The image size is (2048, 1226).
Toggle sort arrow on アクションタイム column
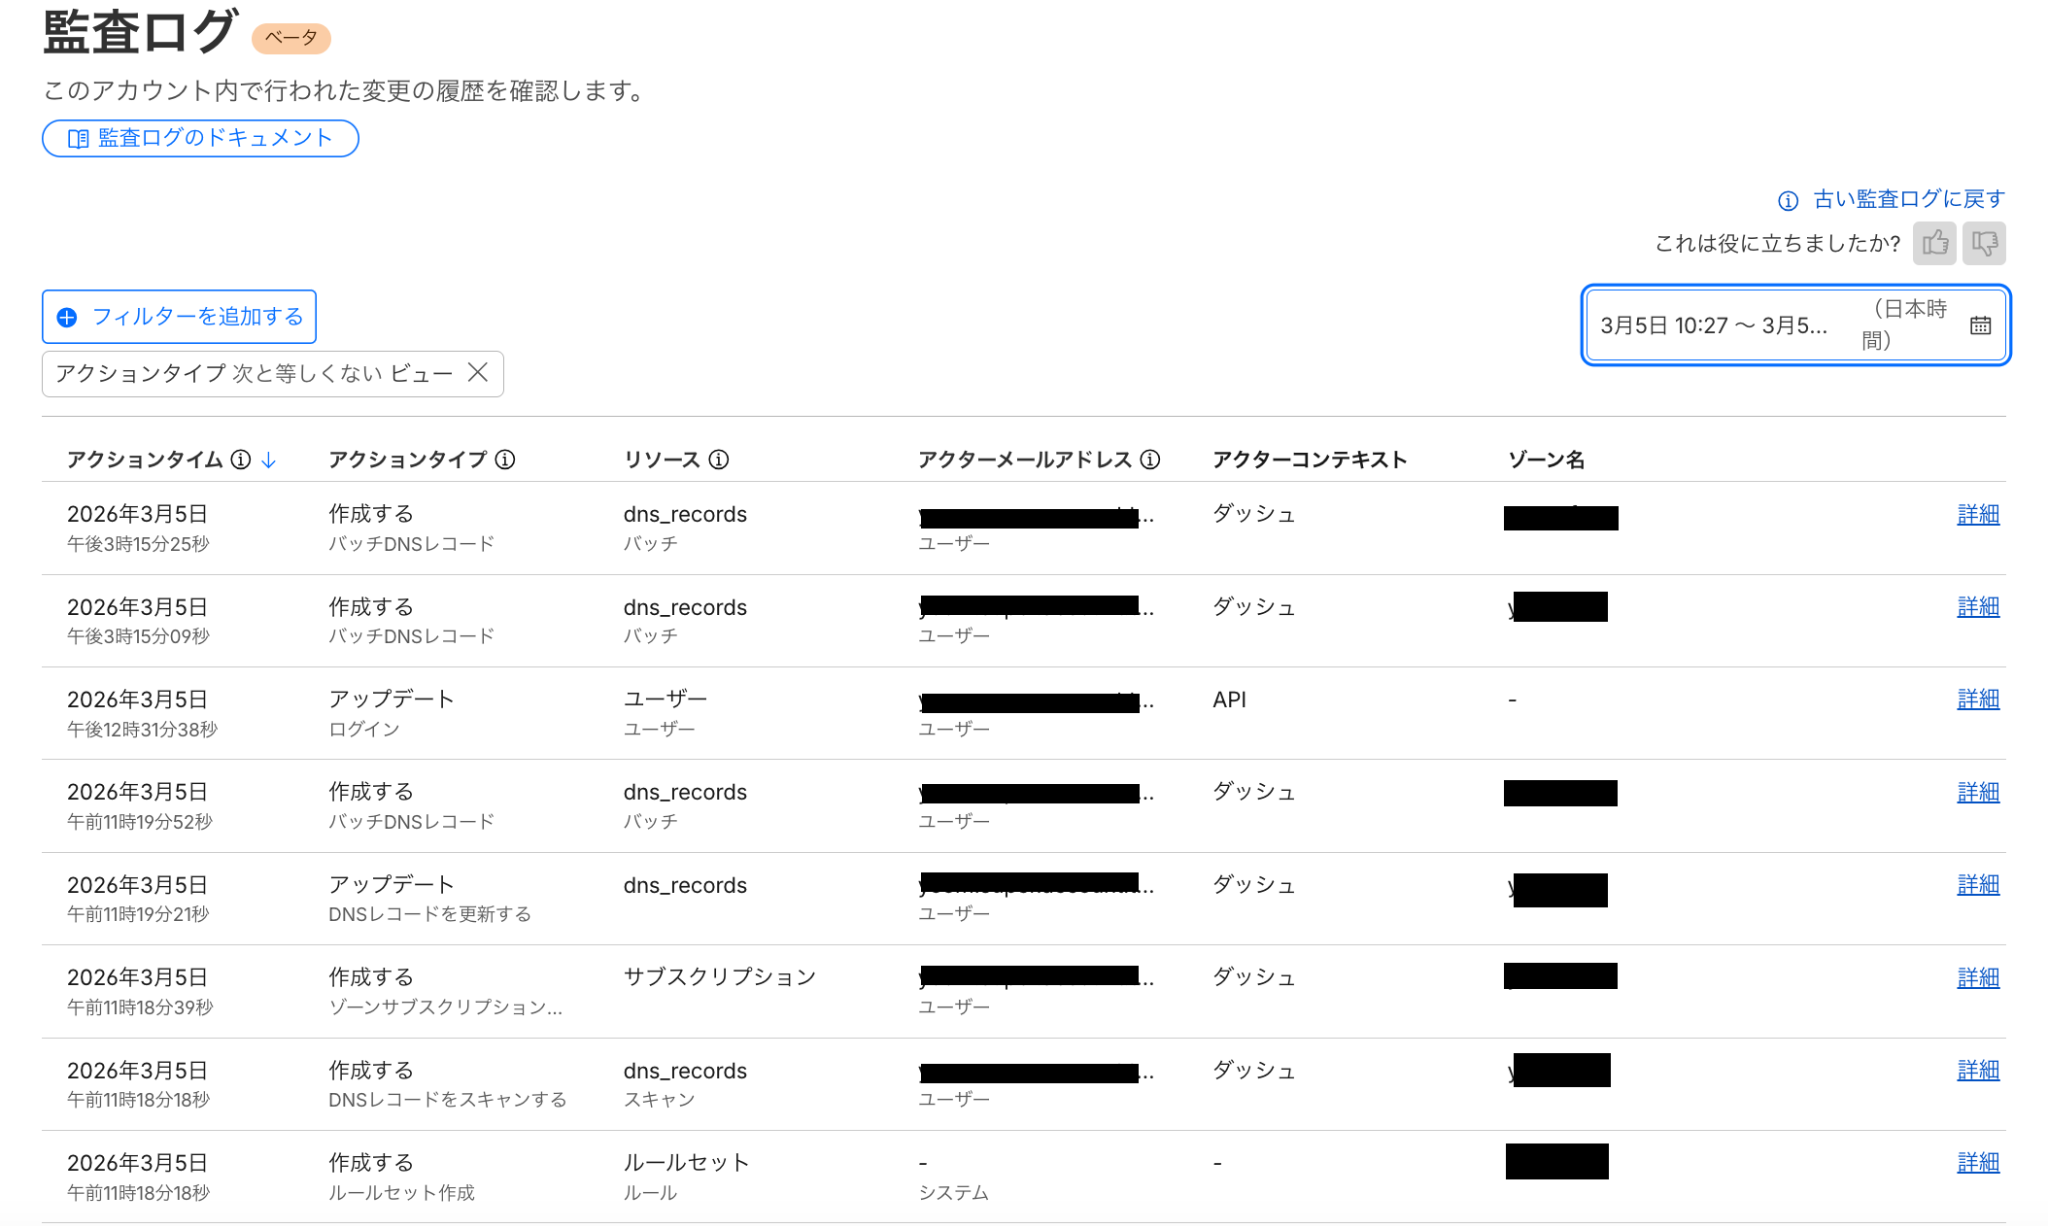268,459
